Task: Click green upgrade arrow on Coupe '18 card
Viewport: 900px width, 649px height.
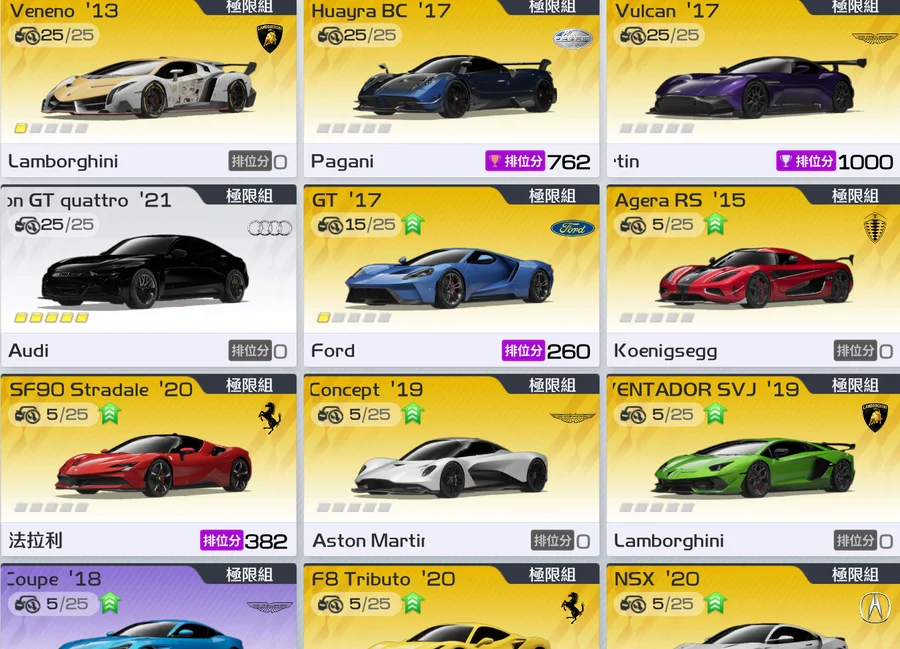Action: pos(110,603)
